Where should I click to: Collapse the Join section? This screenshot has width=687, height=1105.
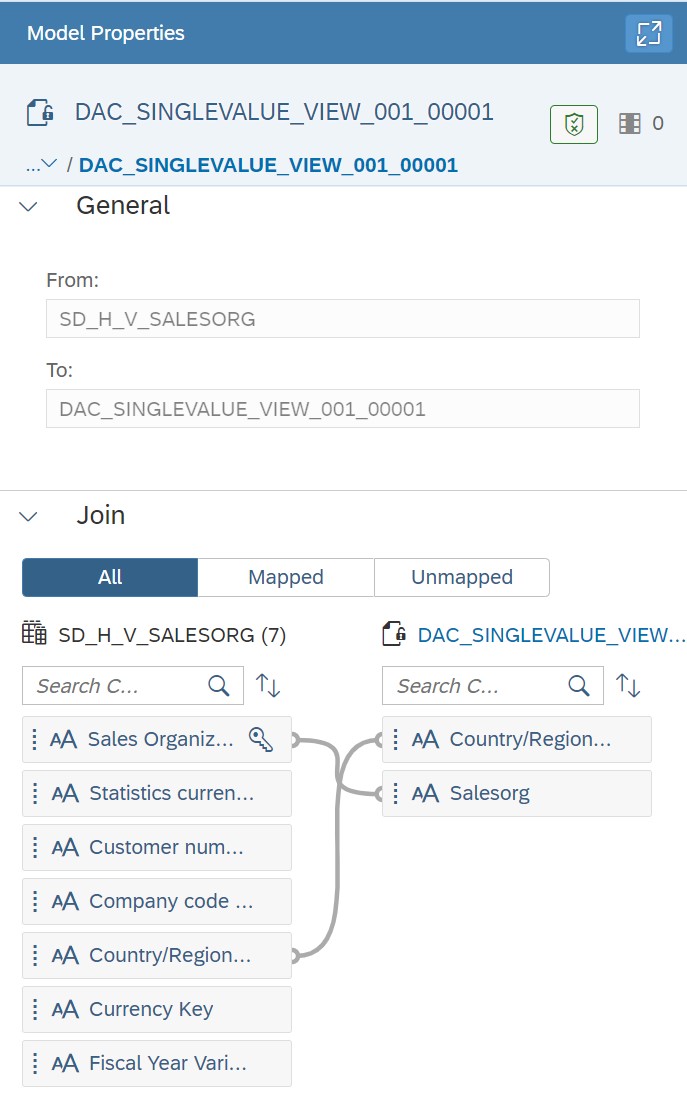(27, 516)
